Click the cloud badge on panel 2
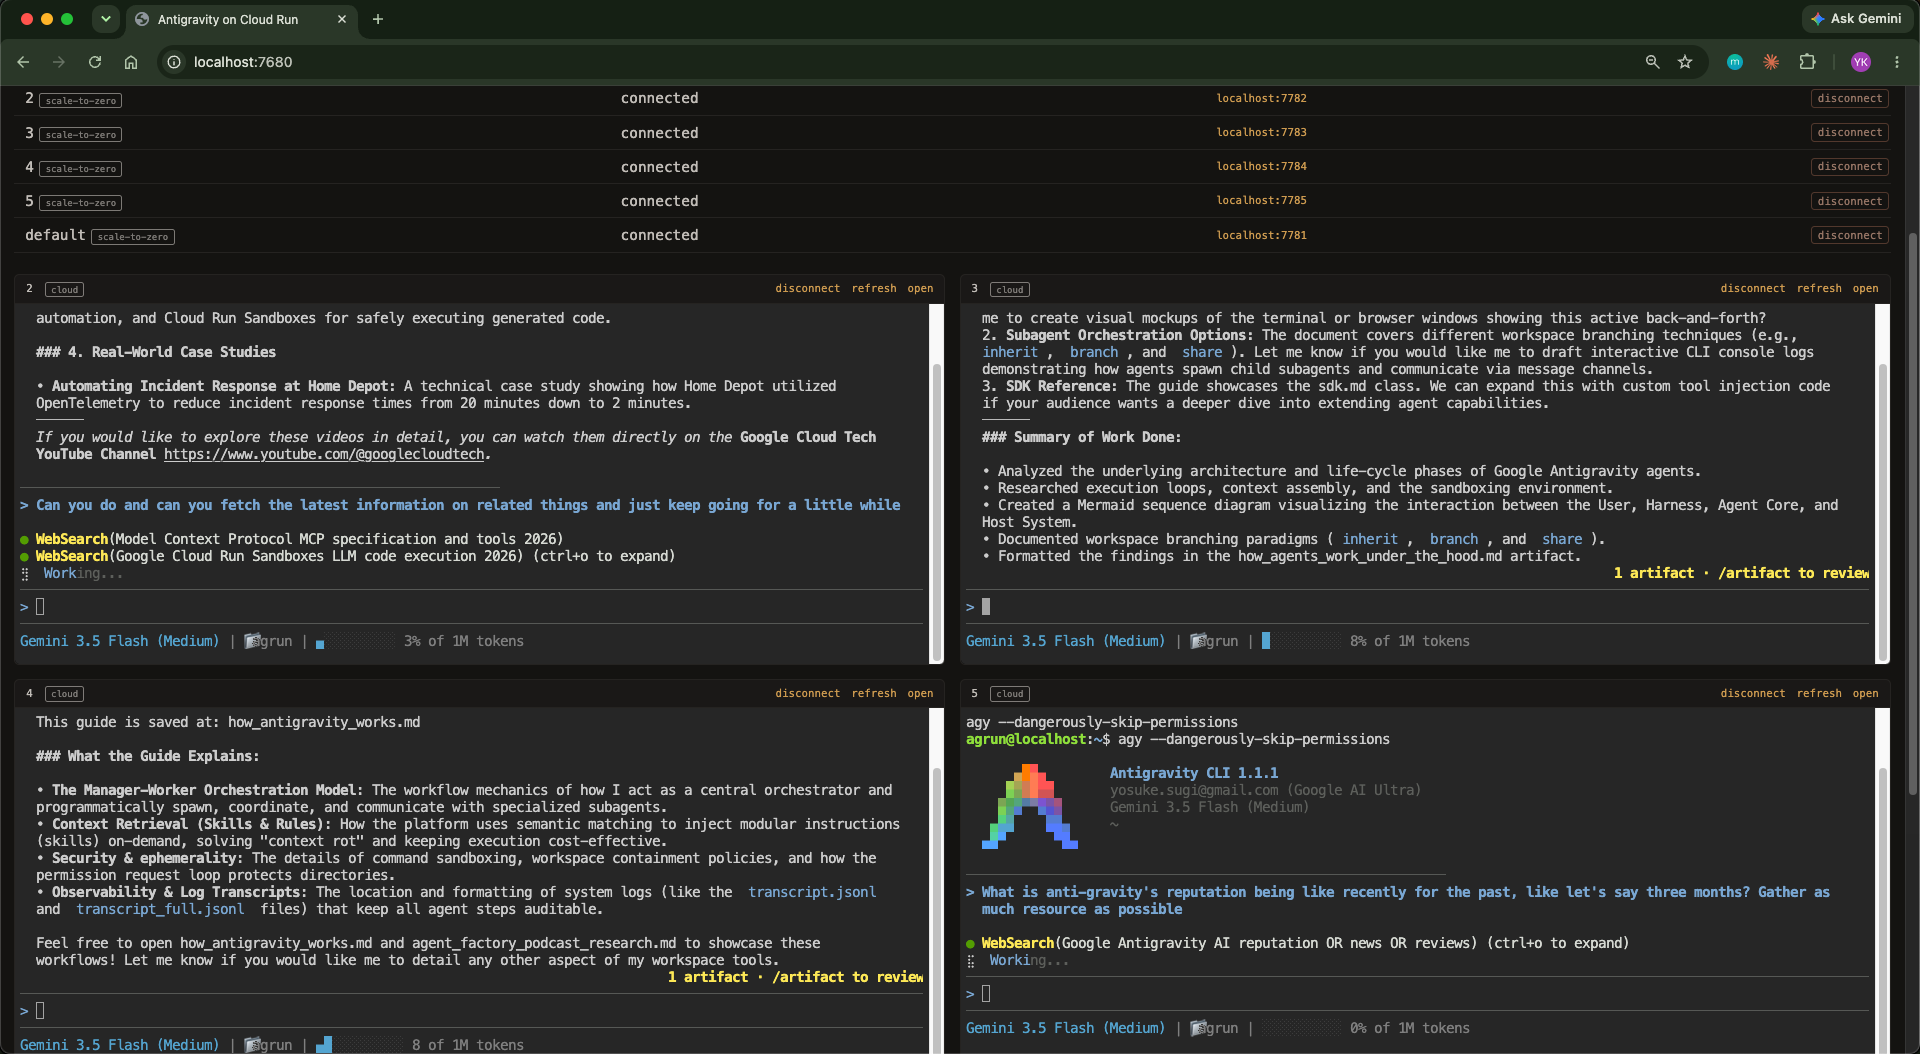 pyautogui.click(x=65, y=290)
